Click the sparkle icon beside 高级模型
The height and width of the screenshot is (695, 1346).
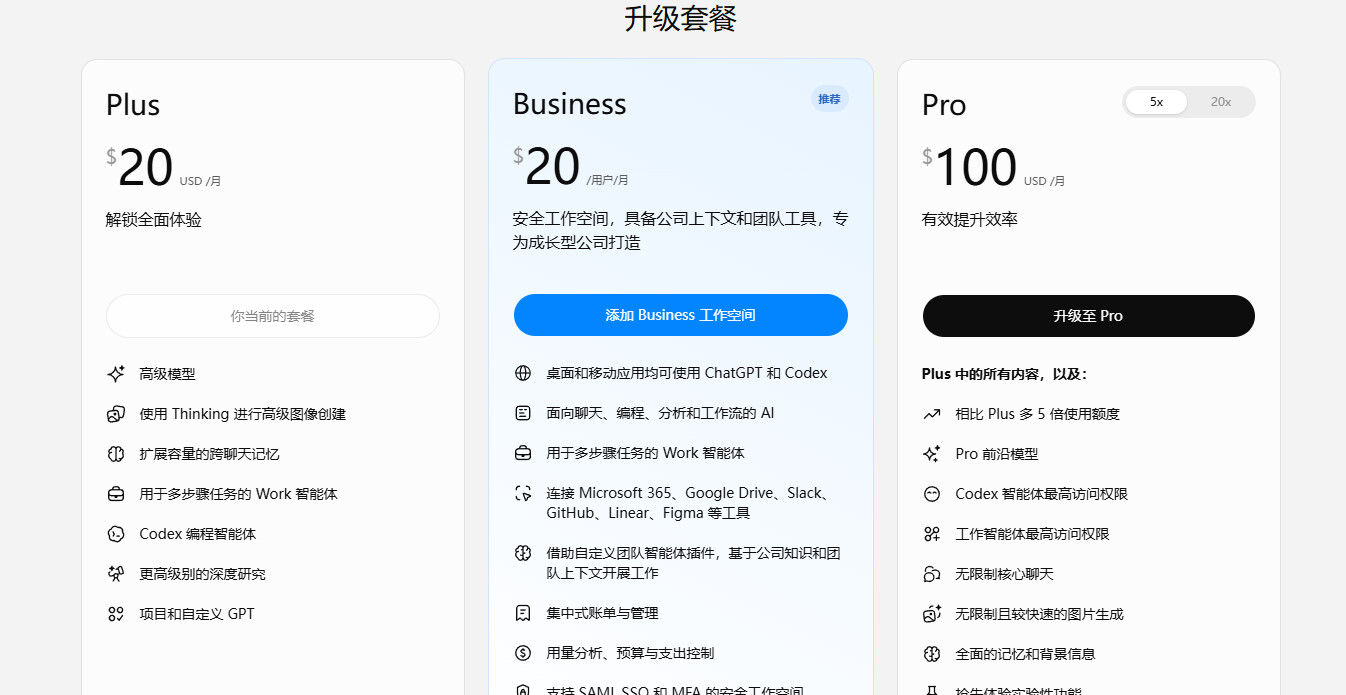tap(116, 374)
